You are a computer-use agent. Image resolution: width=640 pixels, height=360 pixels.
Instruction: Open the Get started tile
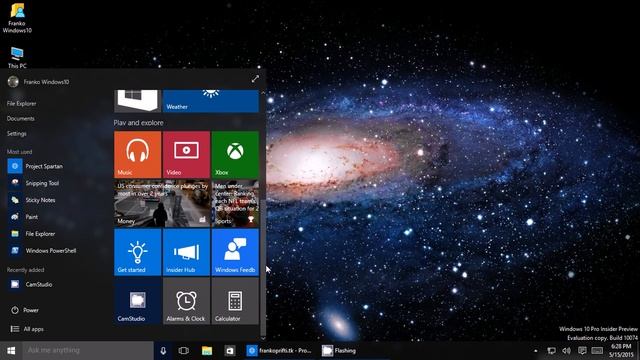click(138, 252)
